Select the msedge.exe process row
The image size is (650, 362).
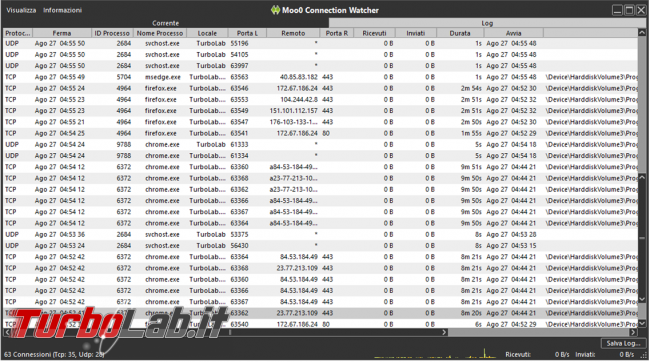[320, 77]
